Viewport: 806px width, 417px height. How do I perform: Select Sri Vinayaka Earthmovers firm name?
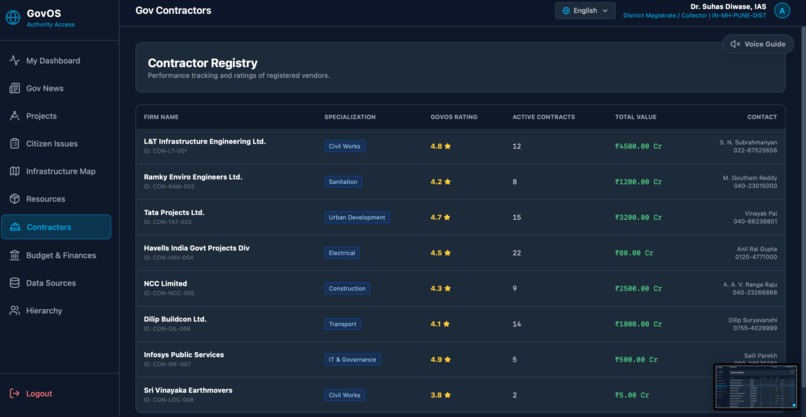(188, 390)
